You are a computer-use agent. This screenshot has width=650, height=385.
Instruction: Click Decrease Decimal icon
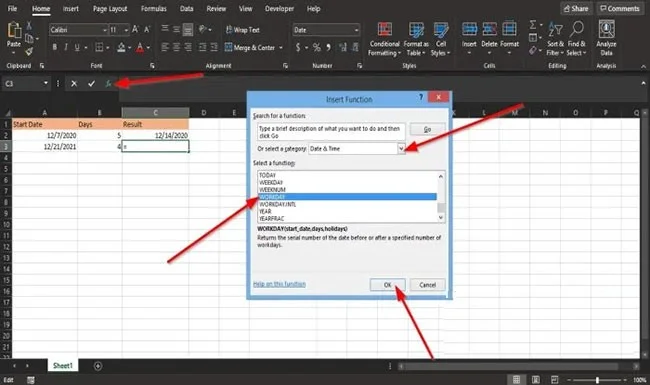355,48
